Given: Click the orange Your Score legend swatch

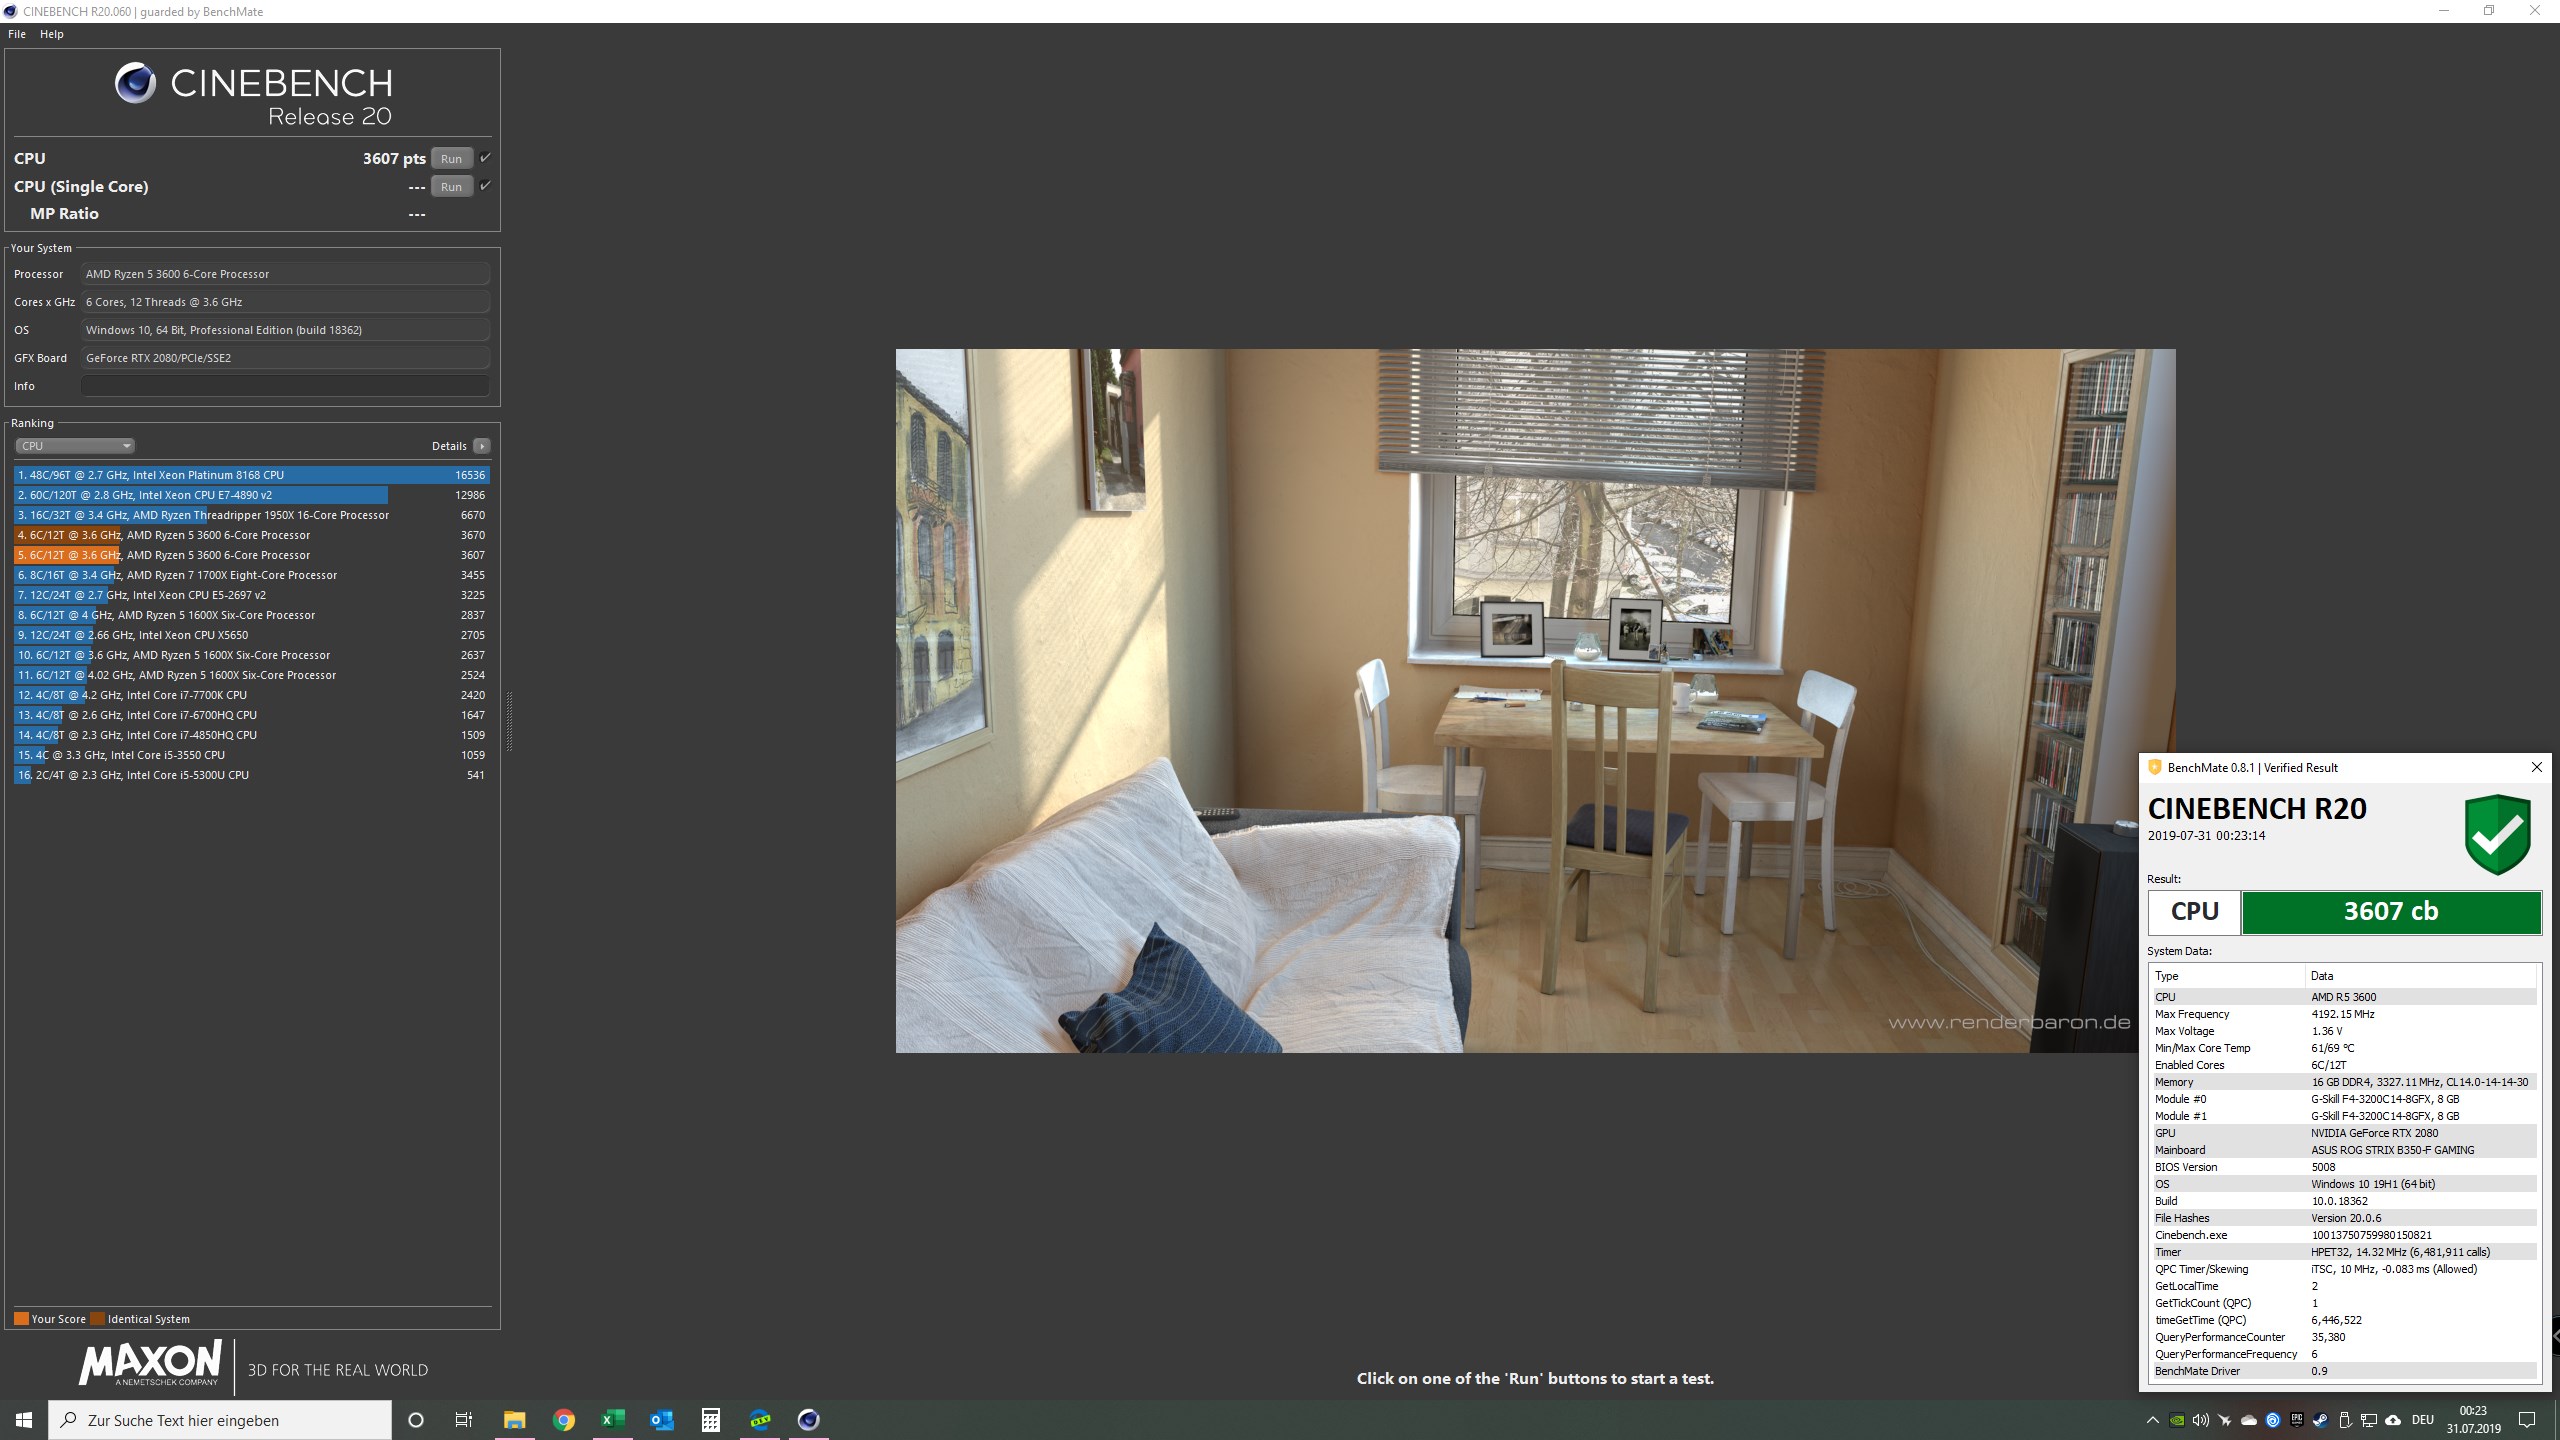Looking at the screenshot, I should (x=21, y=1319).
